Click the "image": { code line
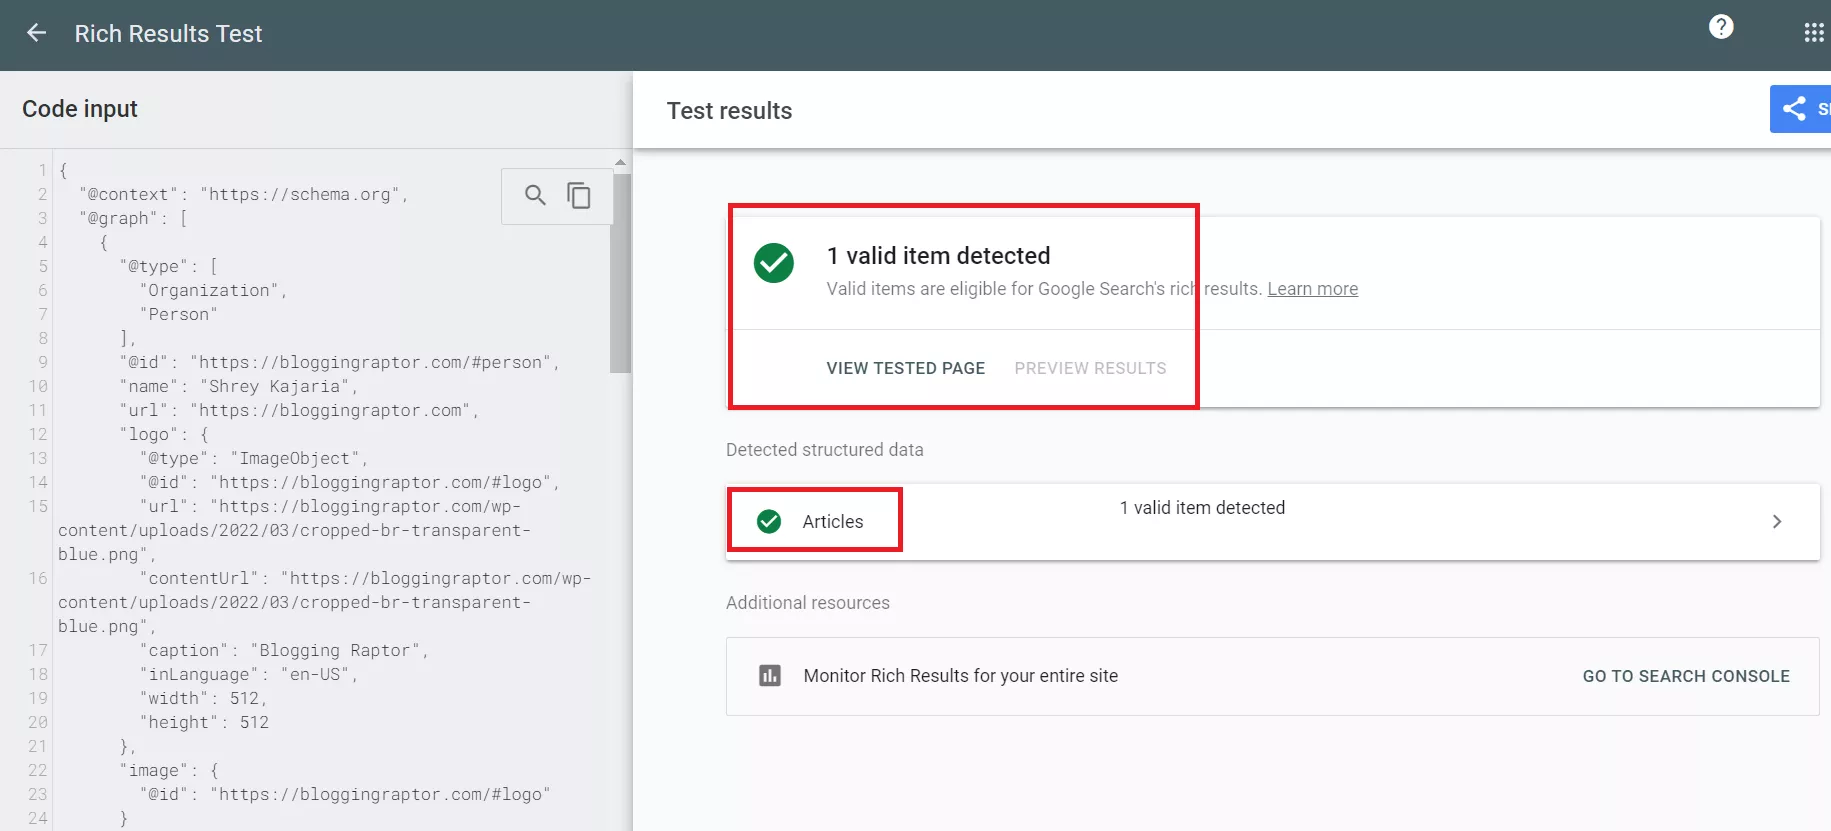Screen dimensions: 1831x831 [169, 770]
